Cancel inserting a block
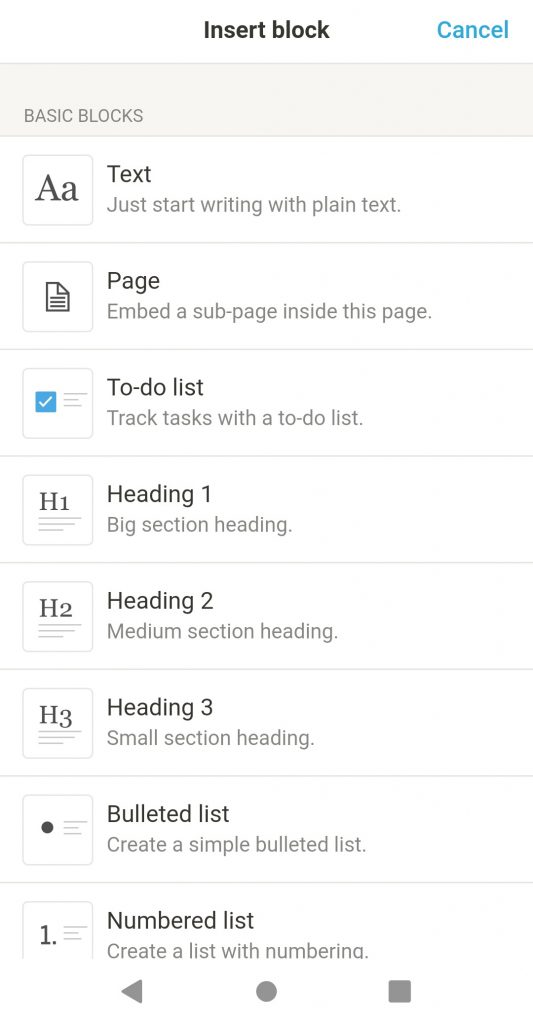Viewport: 533px width, 1024px height. point(472,30)
